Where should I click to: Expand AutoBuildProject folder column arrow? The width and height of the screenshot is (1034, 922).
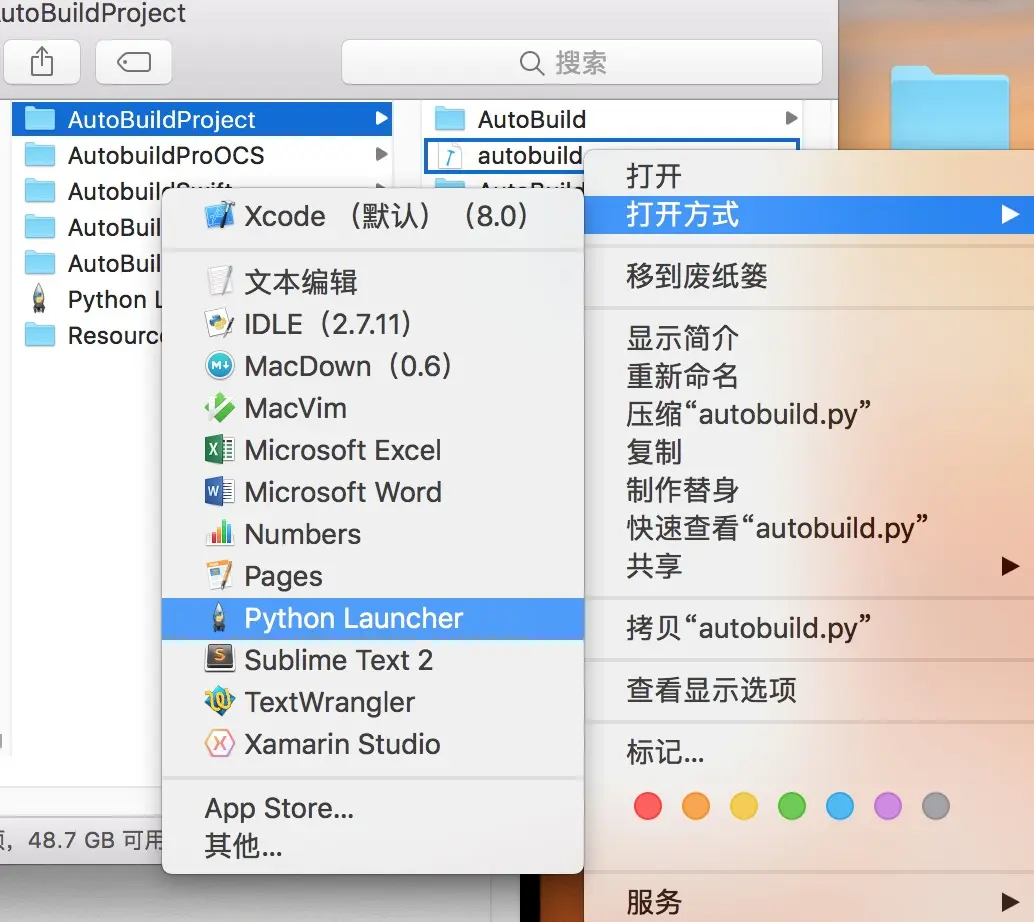click(x=380, y=119)
